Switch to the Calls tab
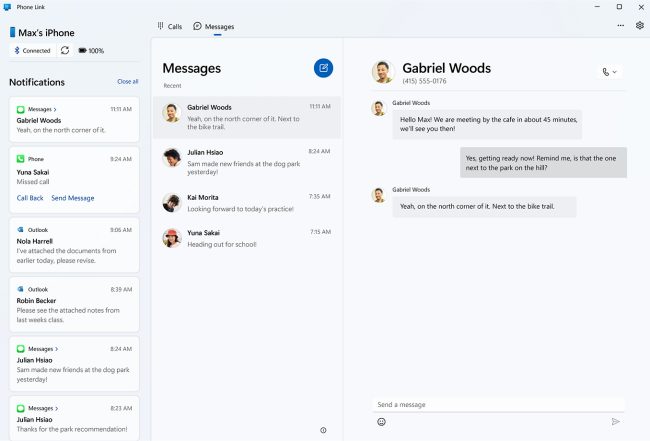 point(169,26)
